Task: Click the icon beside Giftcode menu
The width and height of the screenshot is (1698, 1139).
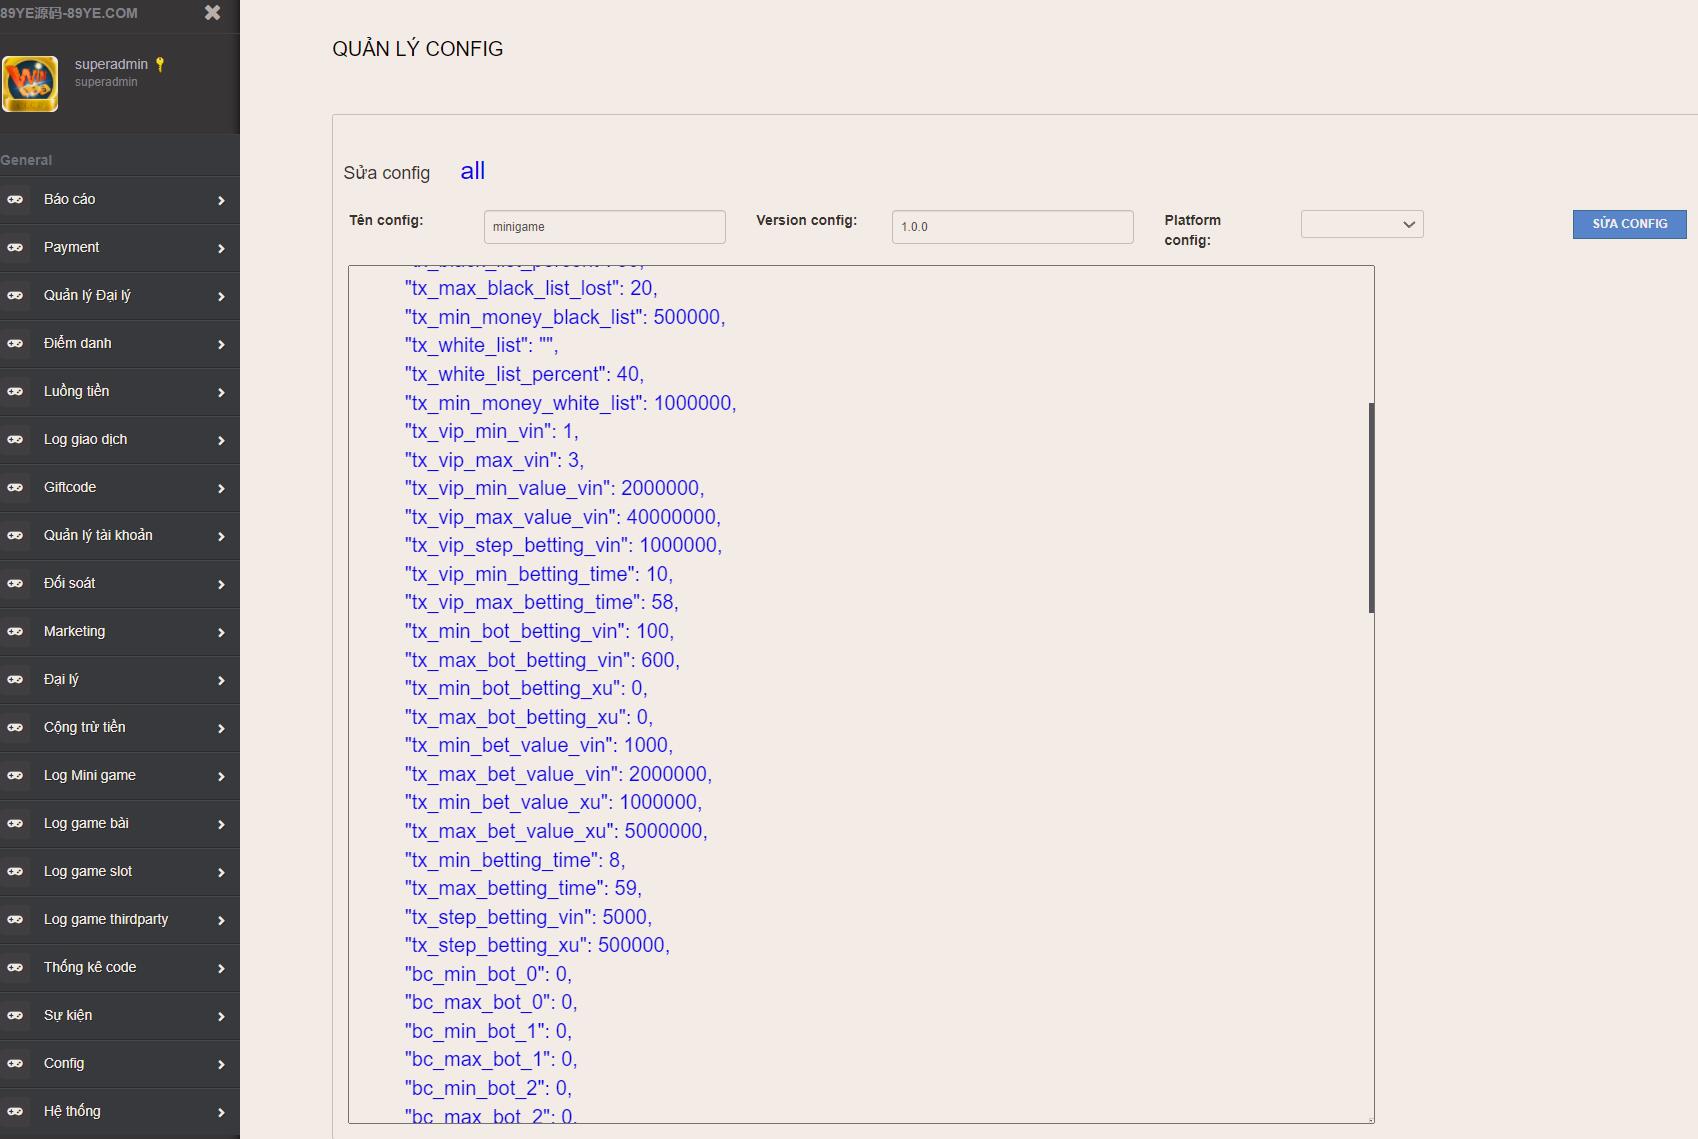Action: (15, 488)
